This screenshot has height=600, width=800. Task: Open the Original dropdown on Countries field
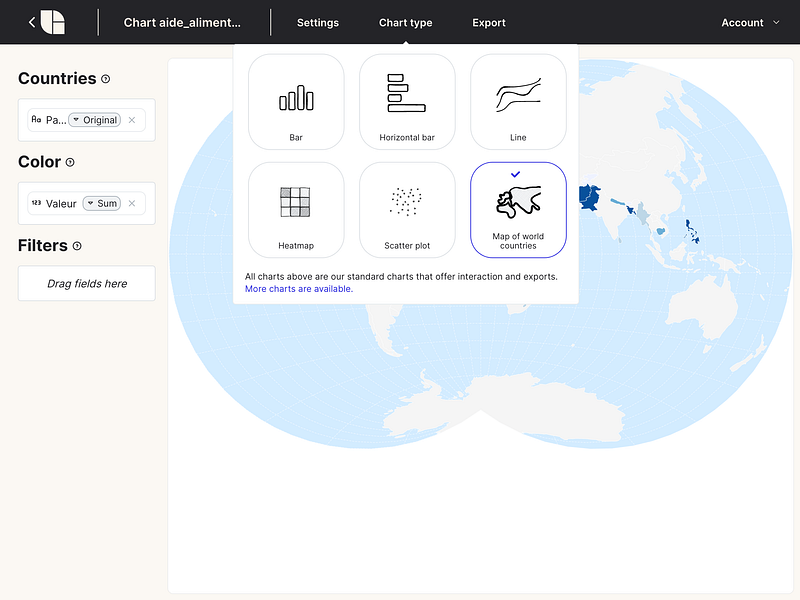(95, 120)
